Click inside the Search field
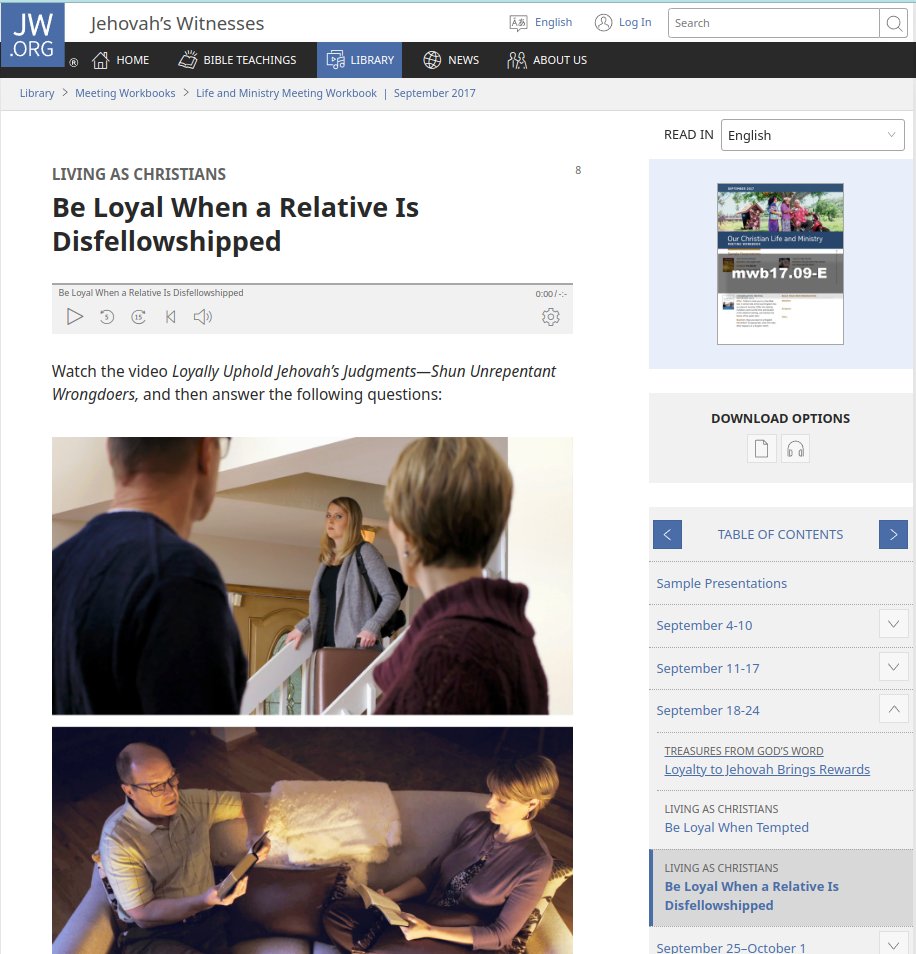This screenshot has width=916, height=954. click(x=774, y=23)
